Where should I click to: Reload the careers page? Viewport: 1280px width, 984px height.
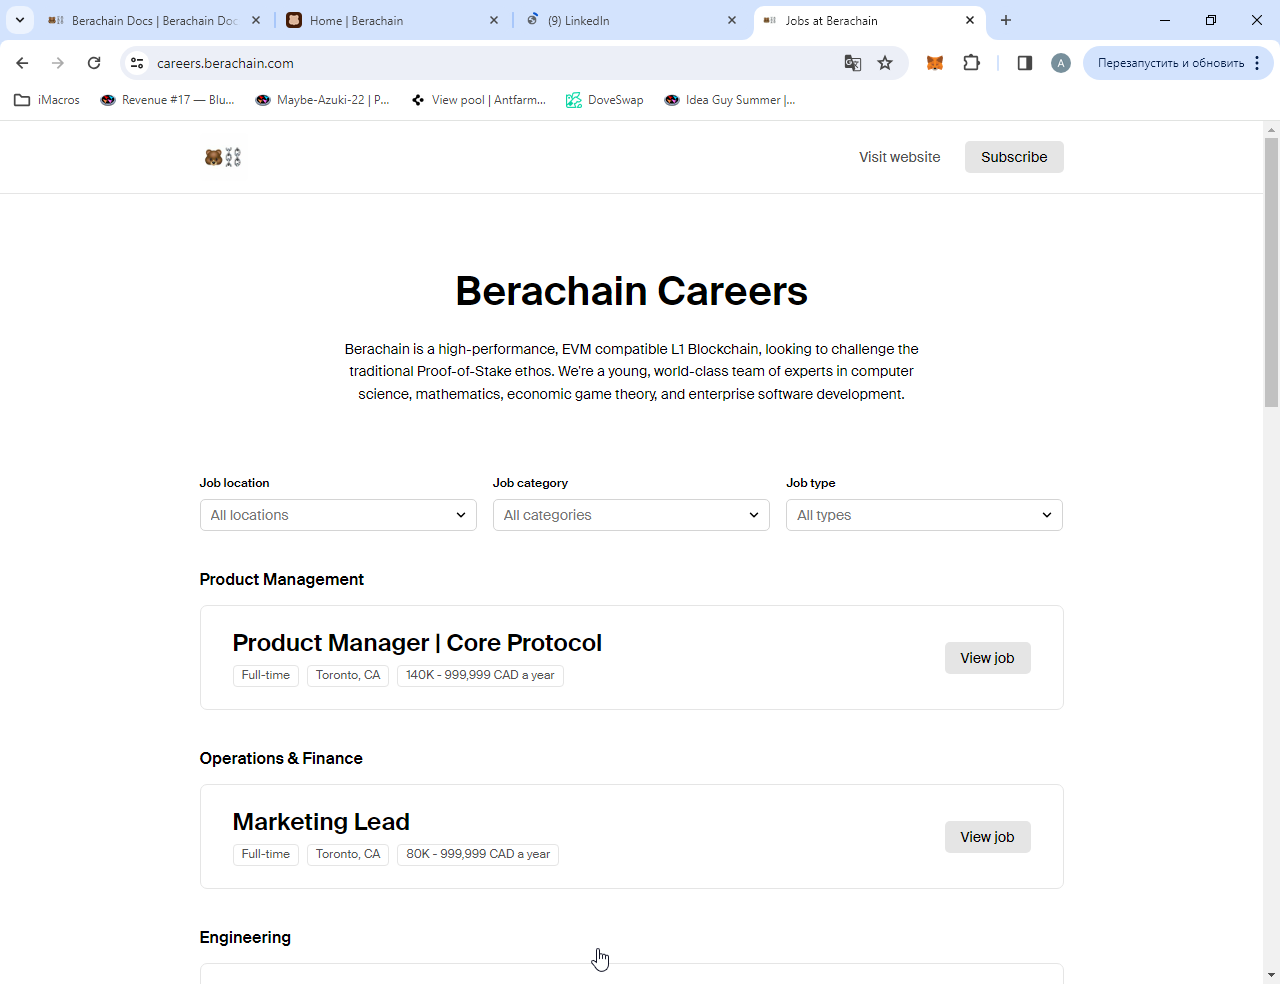(94, 63)
